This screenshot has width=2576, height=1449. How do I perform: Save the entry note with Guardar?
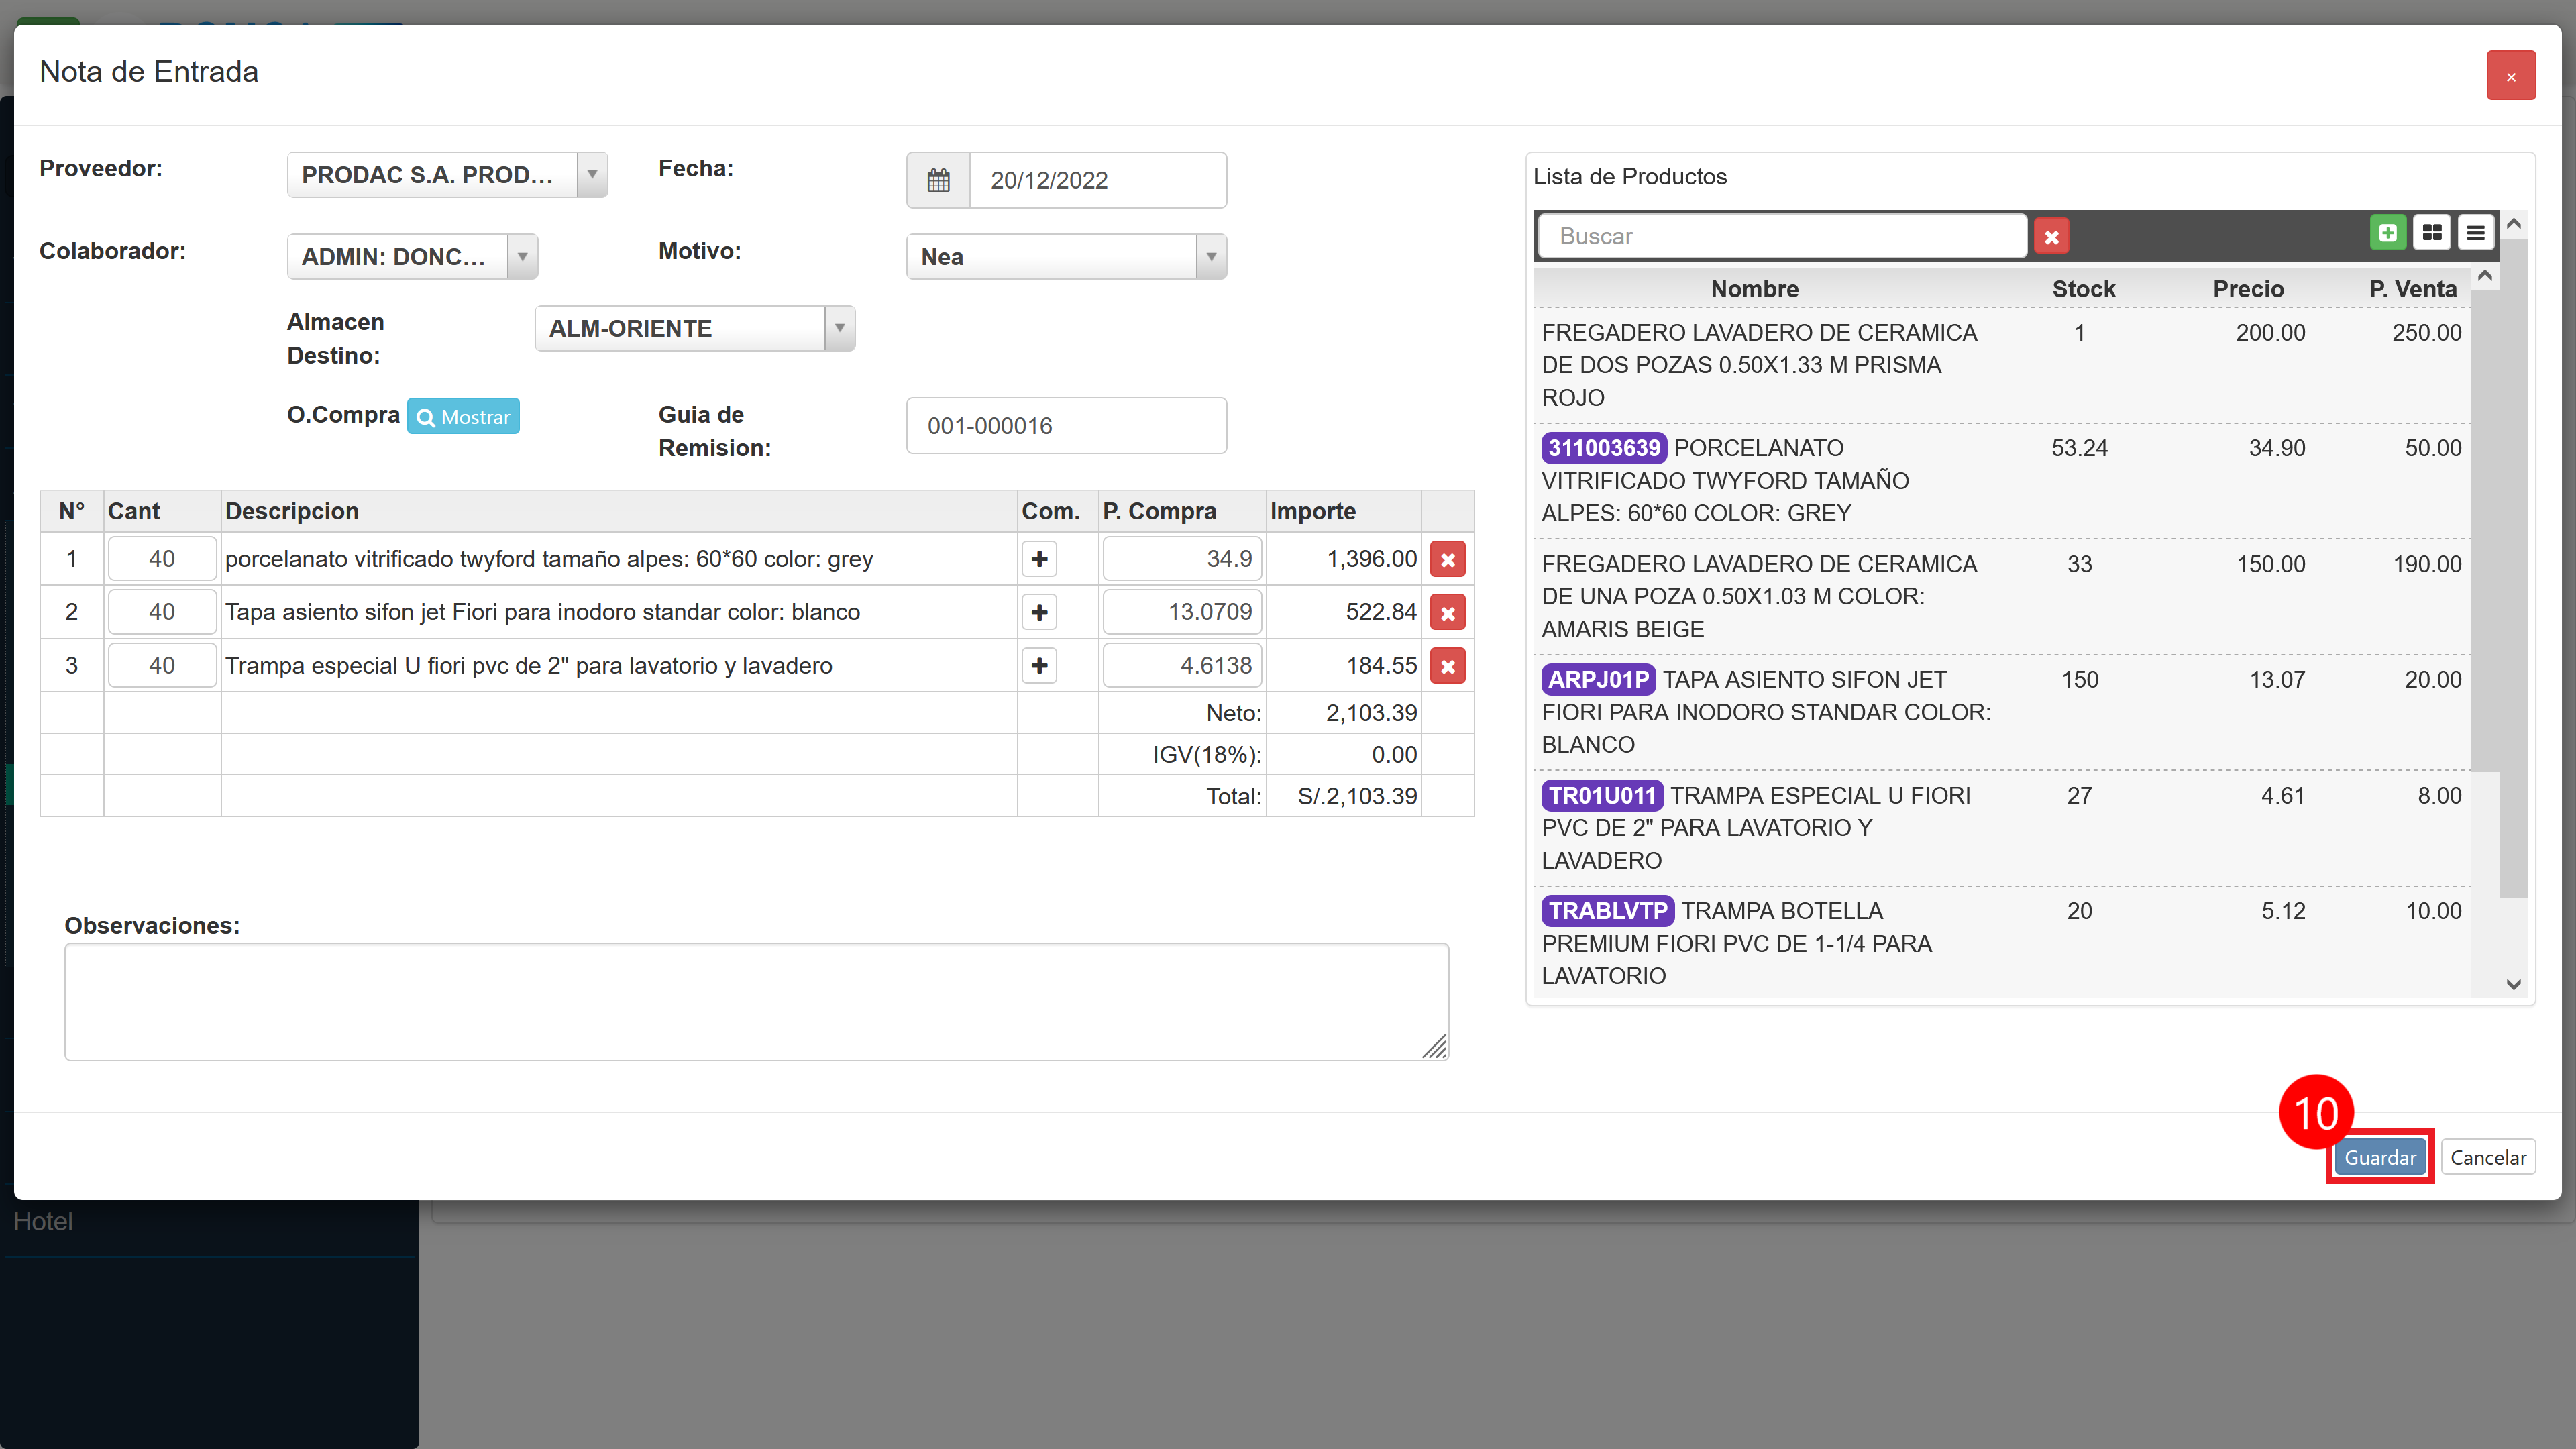[x=2379, y=1157]
